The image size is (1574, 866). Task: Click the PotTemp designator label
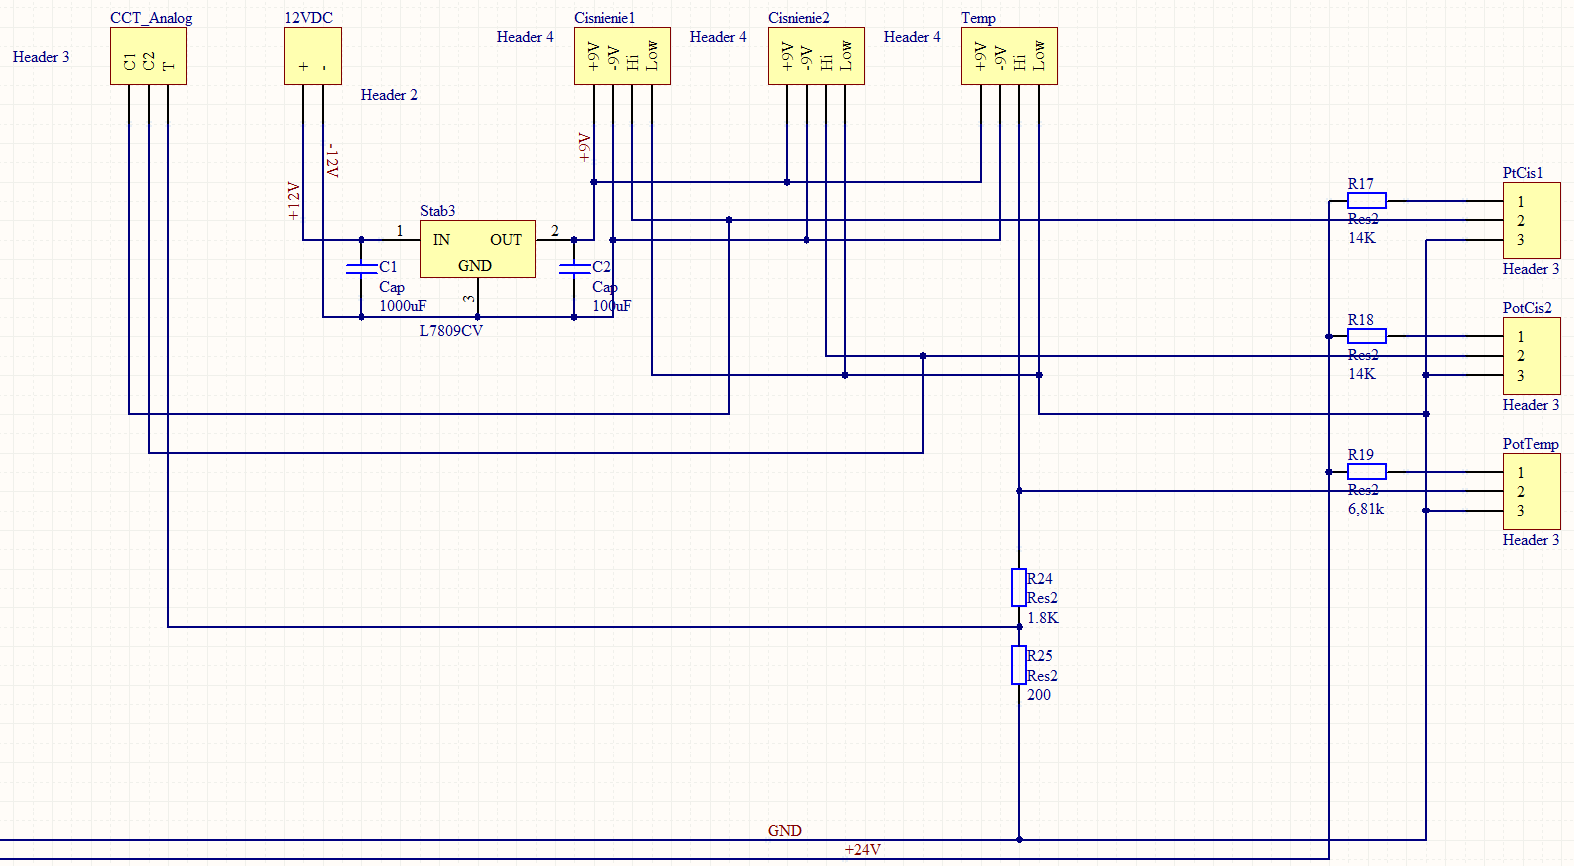pos(1531,444)
